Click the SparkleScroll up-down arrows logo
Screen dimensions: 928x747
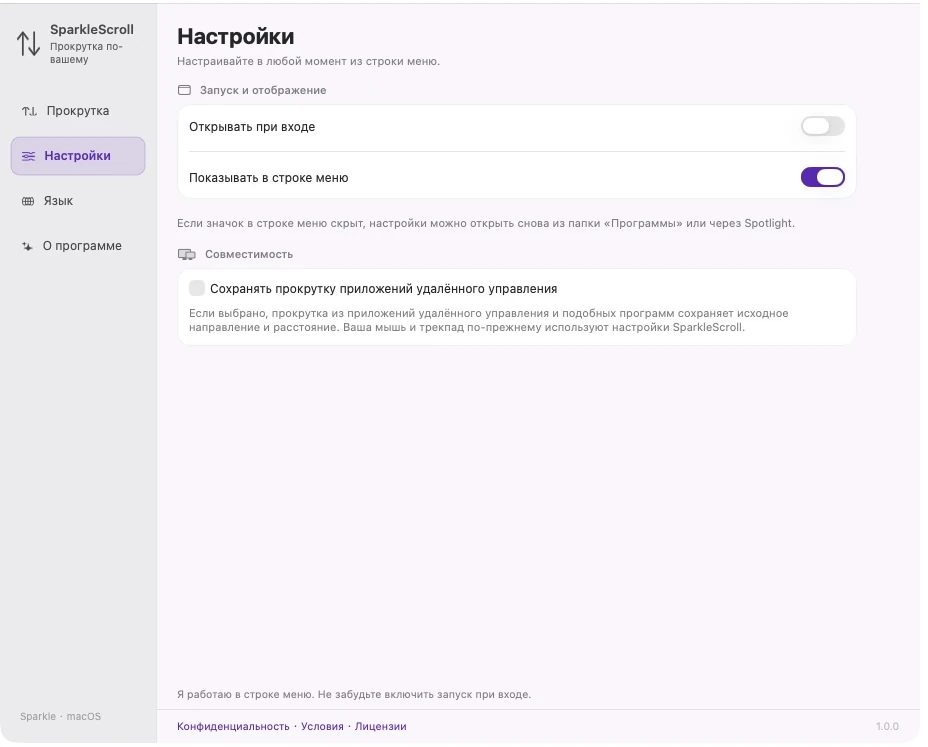tap(28, 44)
